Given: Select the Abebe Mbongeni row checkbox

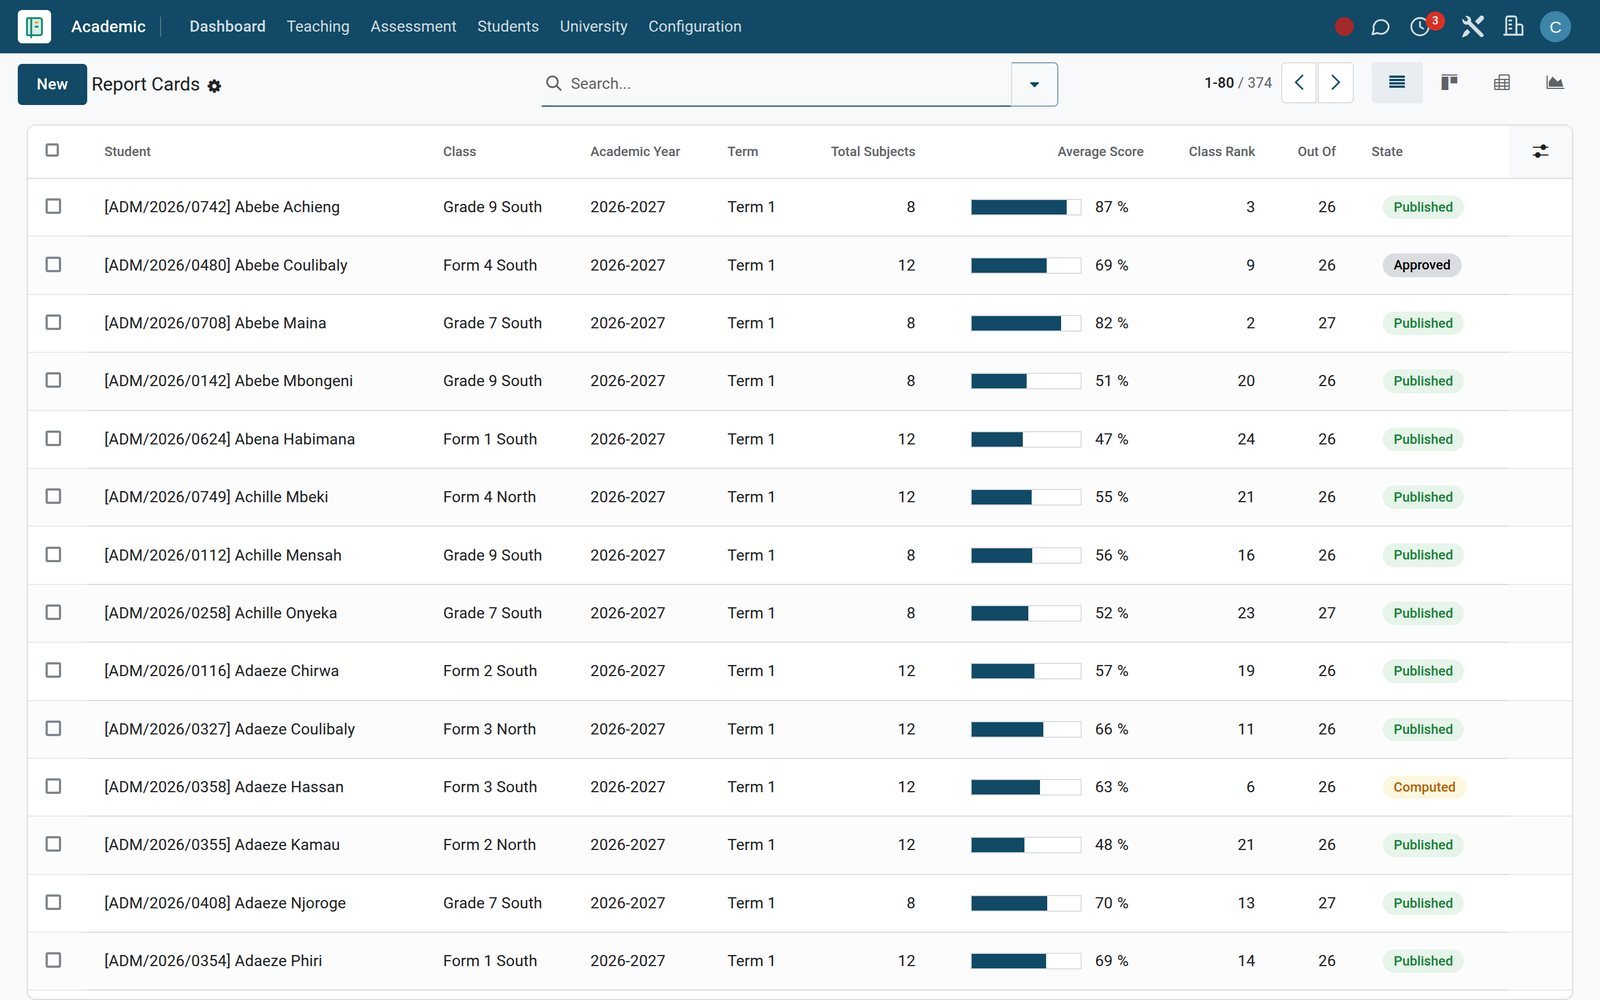Looking at the screenshot, I should click(x=53, y=380).
